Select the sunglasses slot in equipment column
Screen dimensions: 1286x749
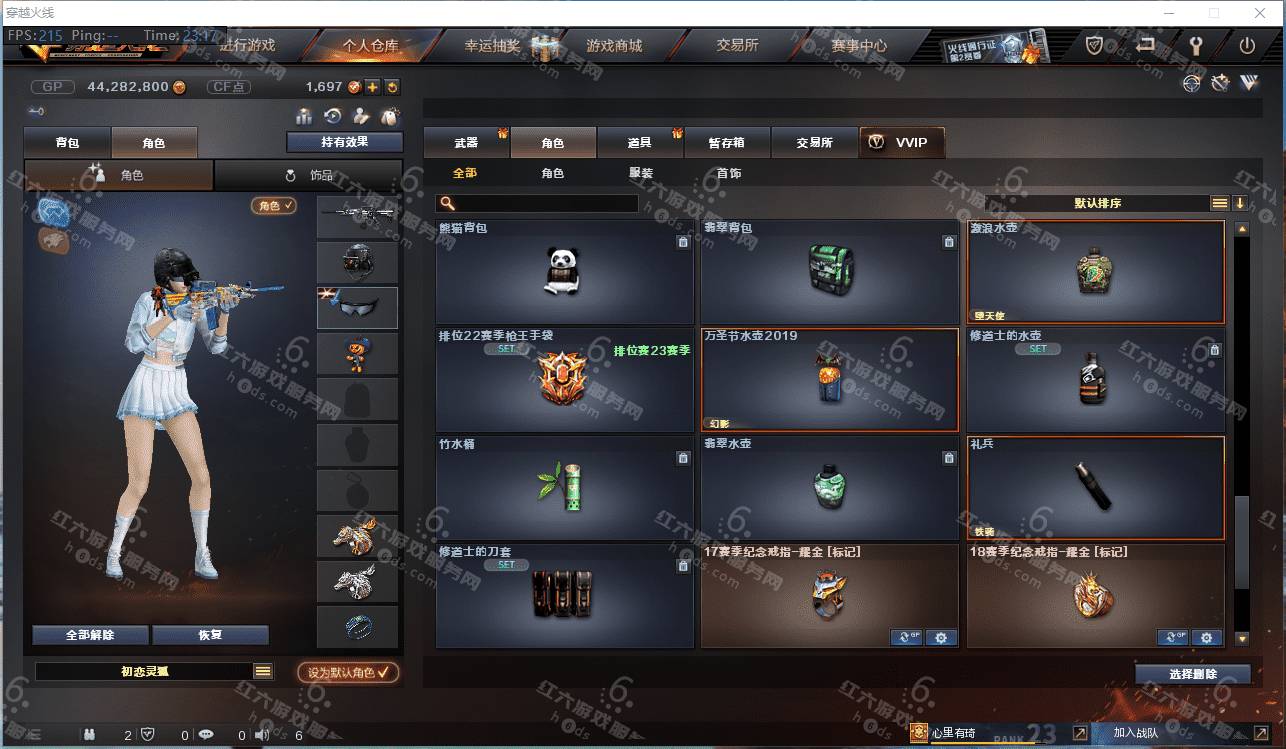[x=357, y=308]
